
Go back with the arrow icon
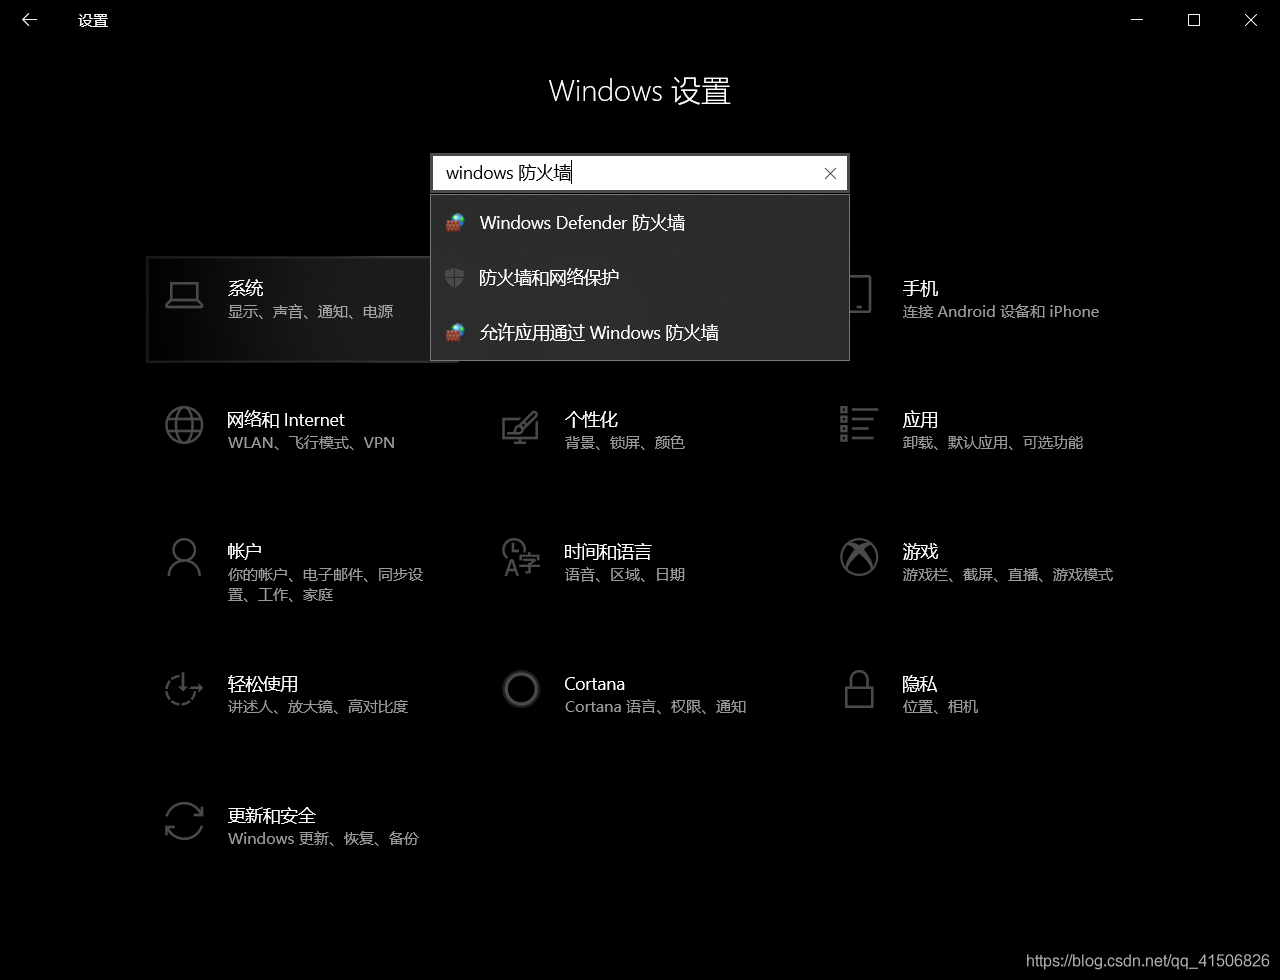coord(29,20)
